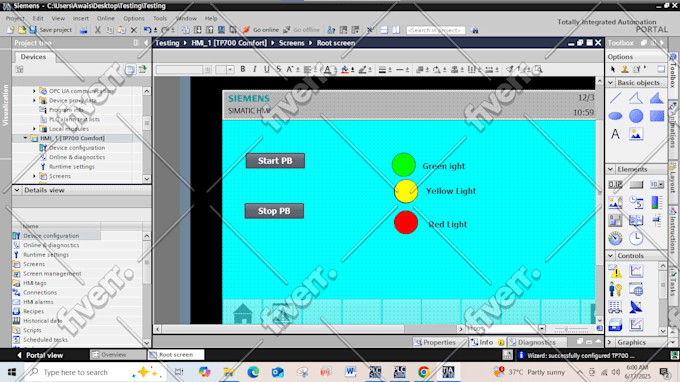Select the Text field 'A' object
Viewport: 680px width, 382px height.
point(615,134)
